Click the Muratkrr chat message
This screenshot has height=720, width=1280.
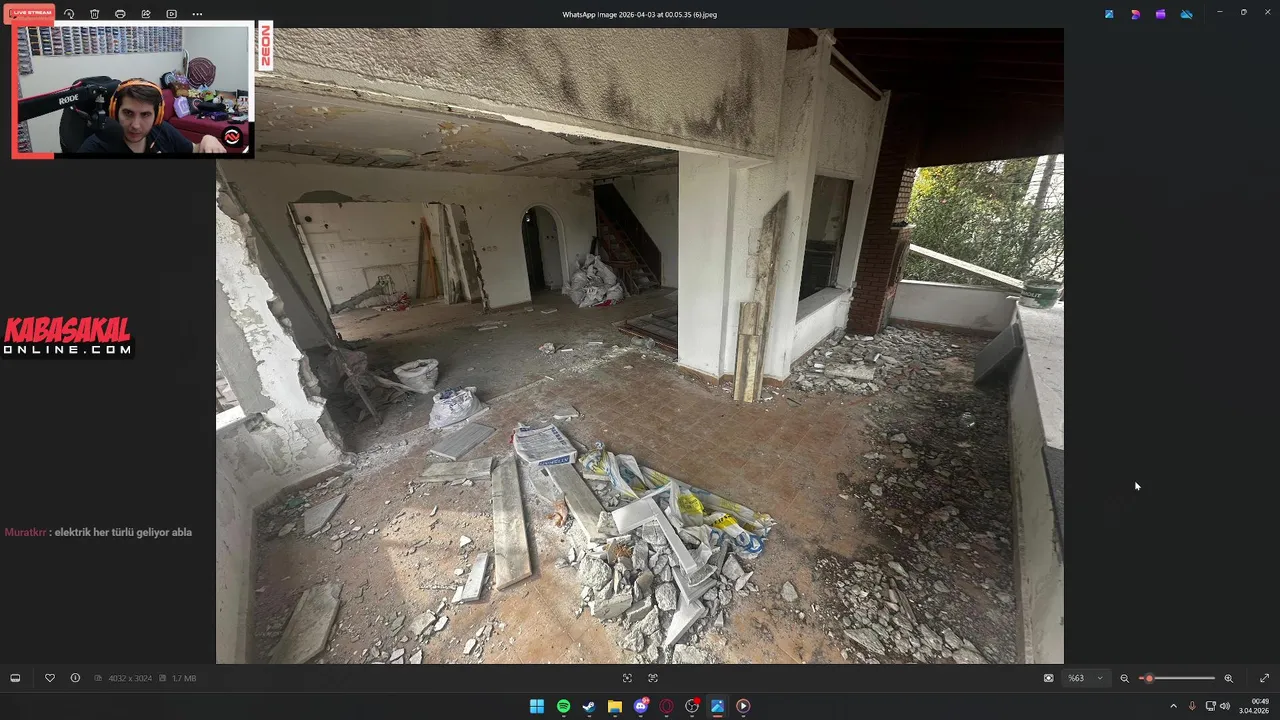(x=98, y=532)
